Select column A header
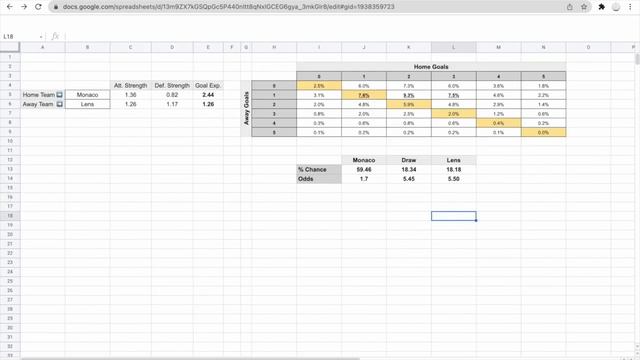The image size is (640, 360). click(42, 47)
